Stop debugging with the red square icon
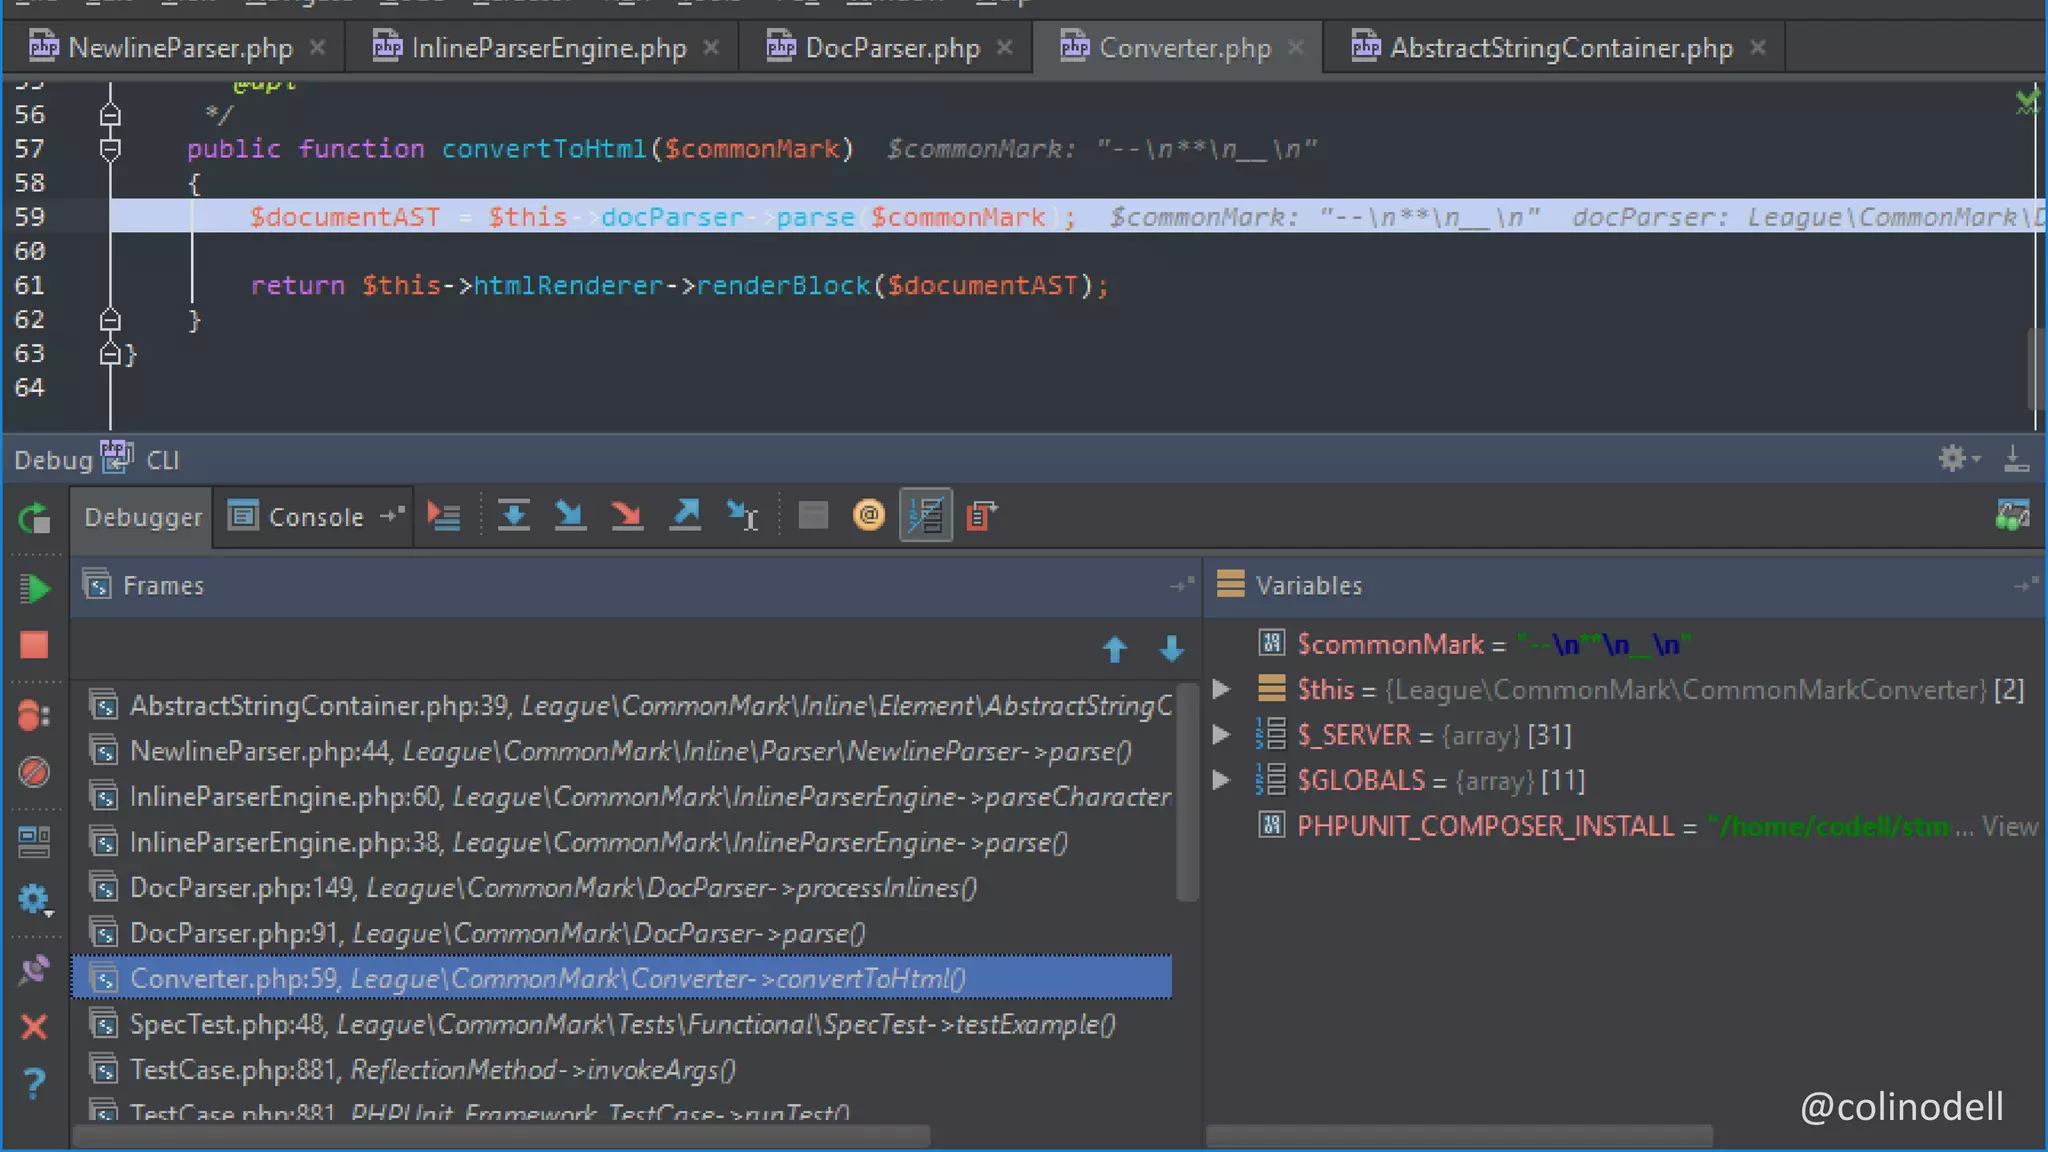This screenshot has height=1152, width=2048. click(x=35, y=645)
